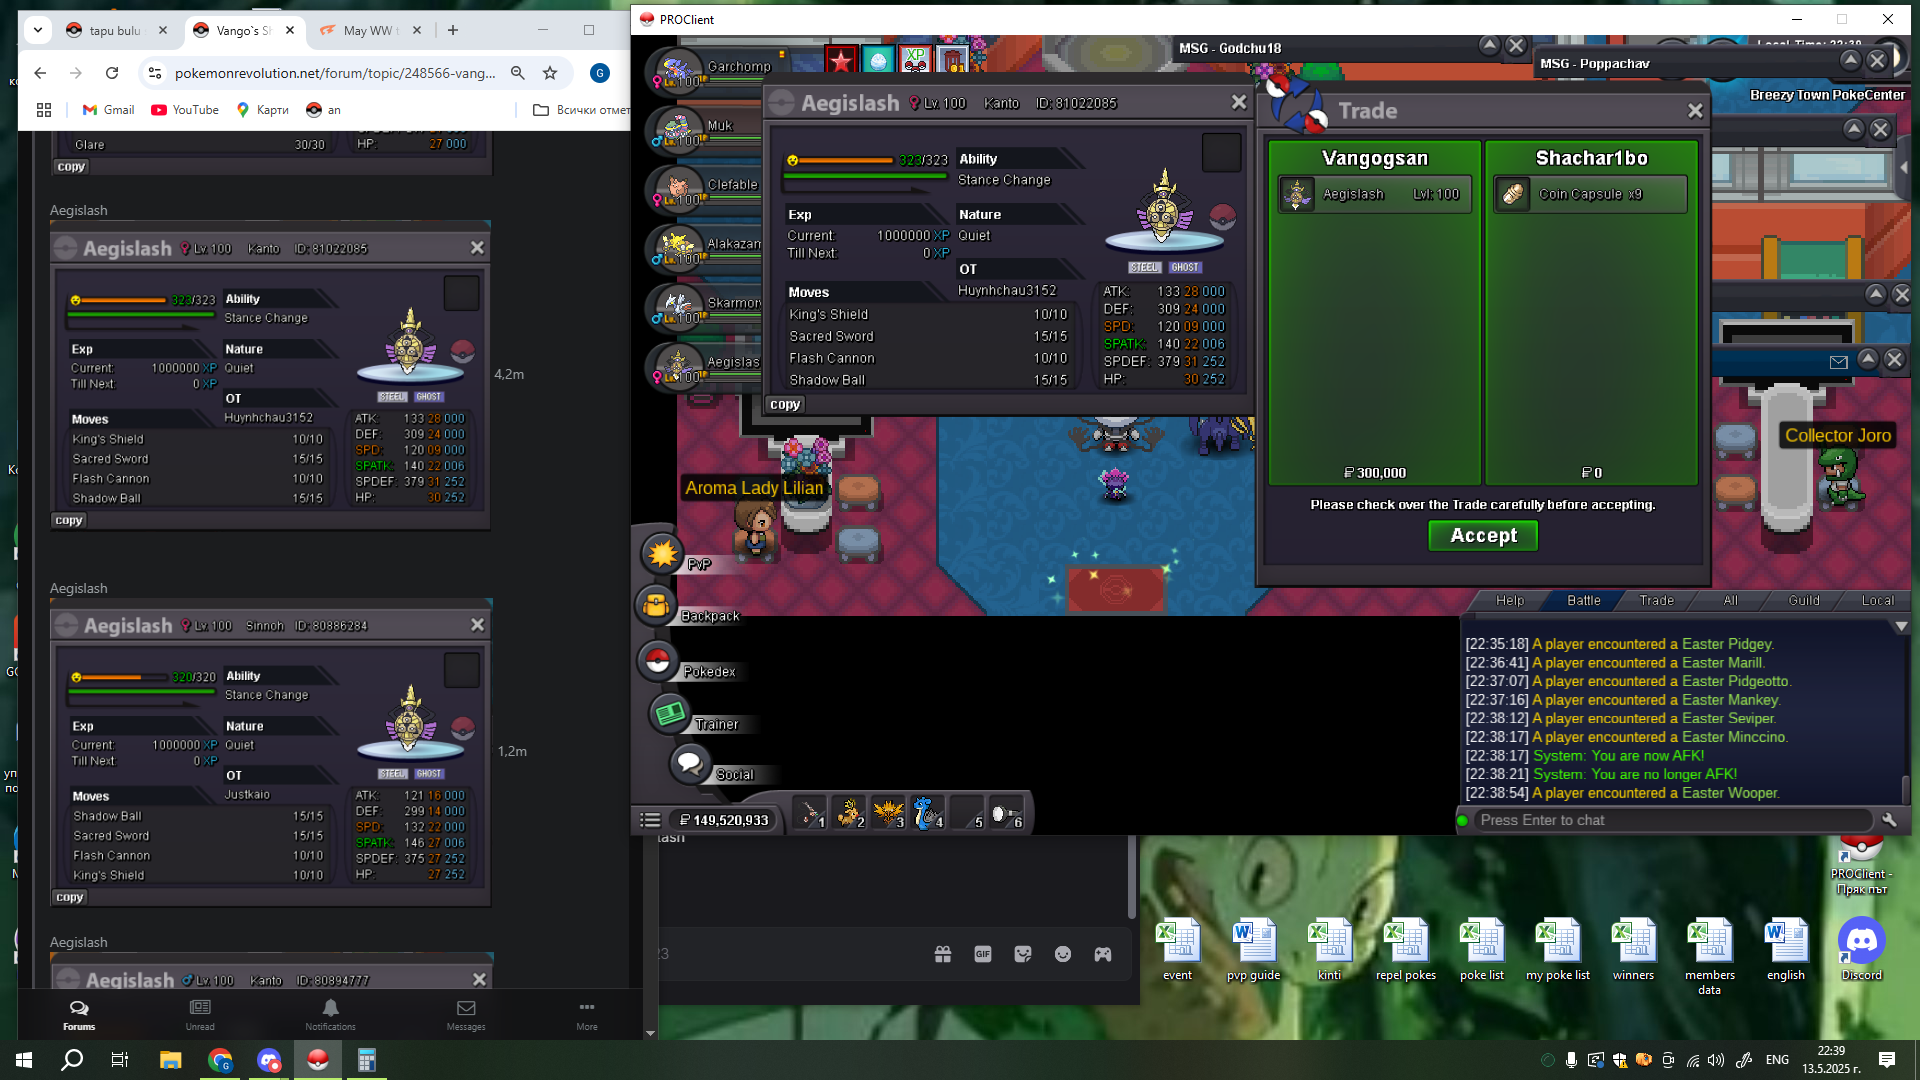Click copy under the forum Kanto Aegislash card
The width and height of the screenshot is (1920, 1080).
[69, 521]
